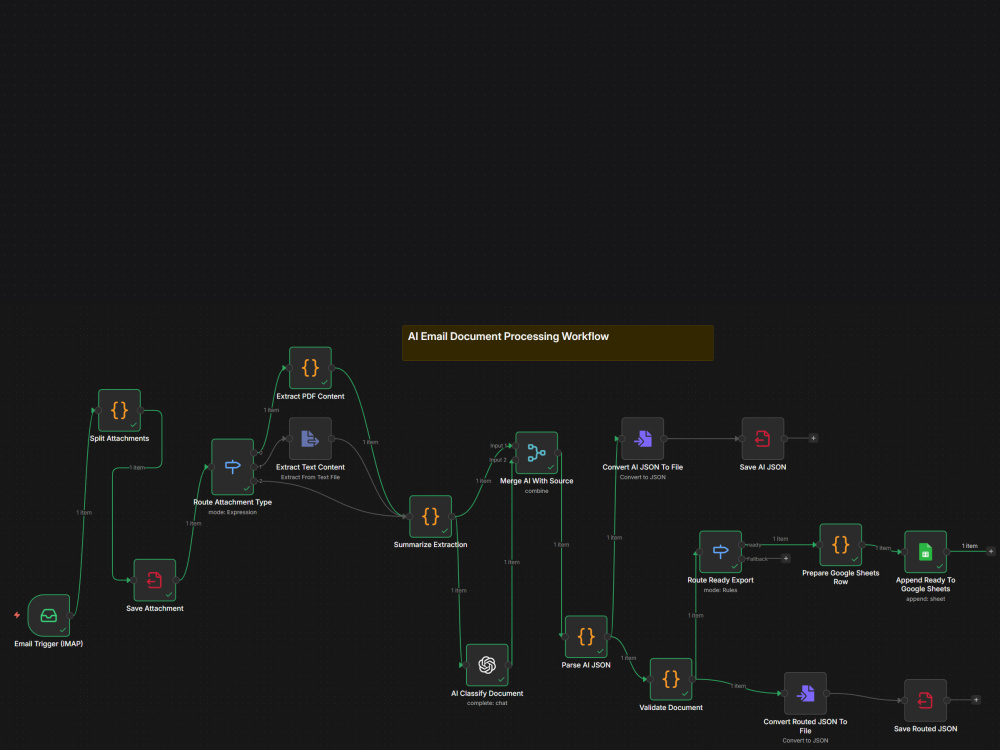
Task: Click the 'mode: Expression' subtitle text
Action: (233, 512)
